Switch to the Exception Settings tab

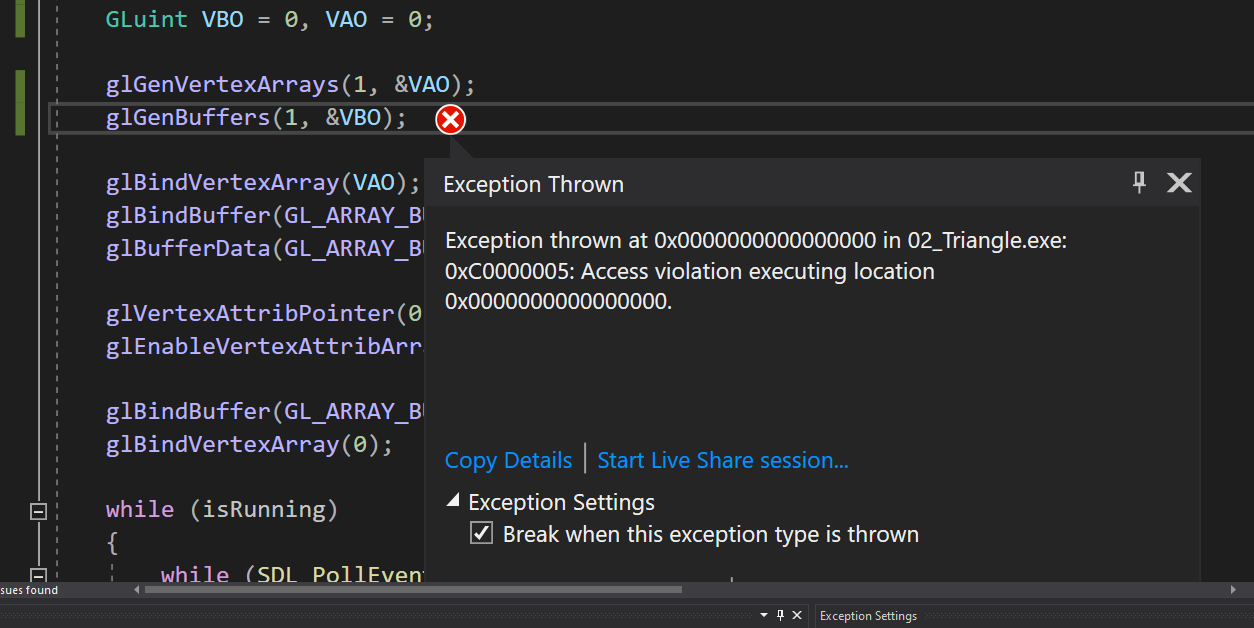pyautogui.click(x=868, y=615)
